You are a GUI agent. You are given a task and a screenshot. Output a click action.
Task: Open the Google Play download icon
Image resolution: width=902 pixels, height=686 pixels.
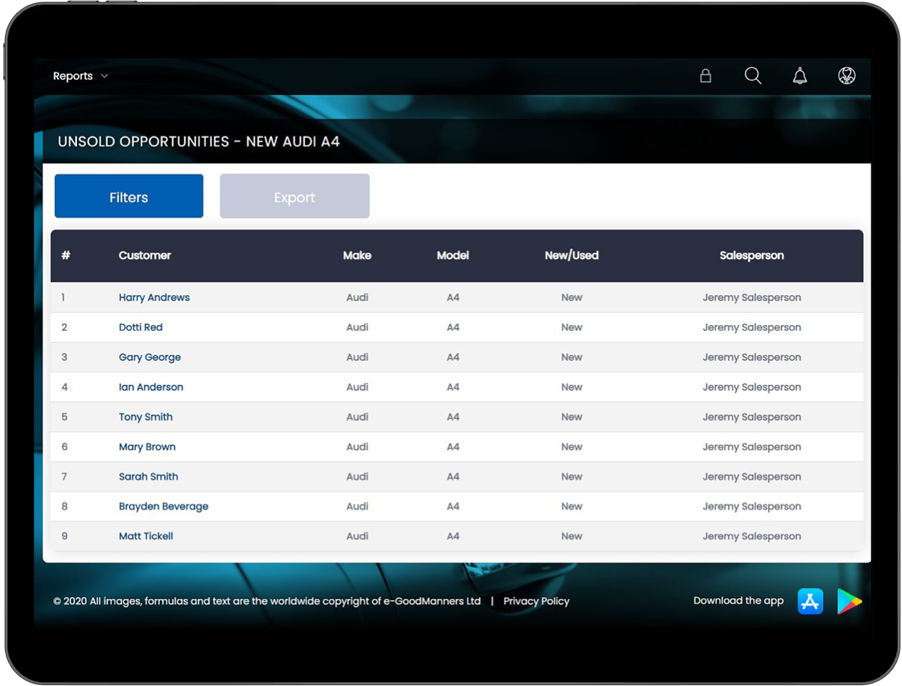849,601
